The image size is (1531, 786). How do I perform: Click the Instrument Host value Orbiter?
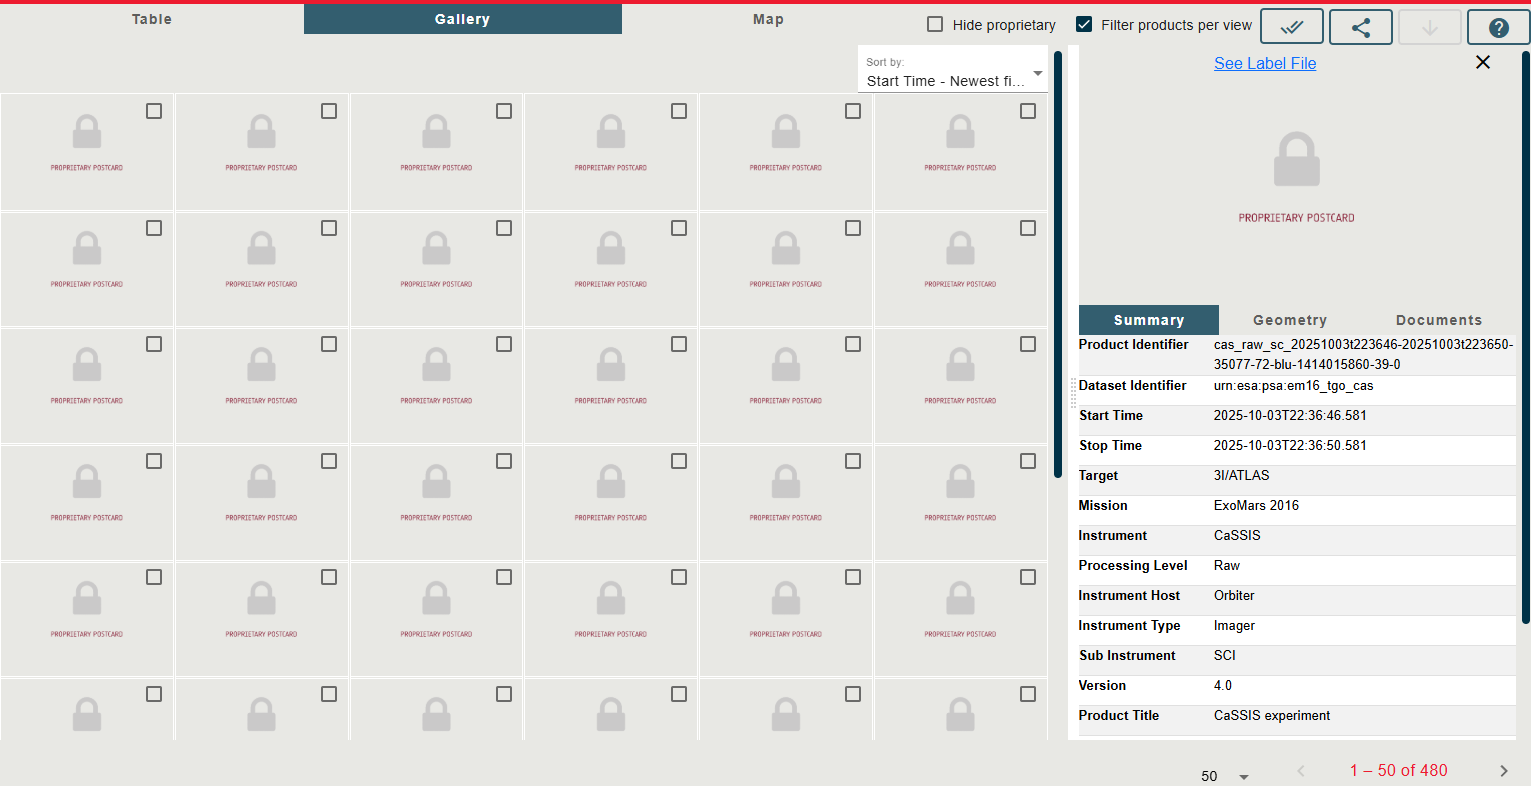pyautogui.click(x=1234, y=596)
